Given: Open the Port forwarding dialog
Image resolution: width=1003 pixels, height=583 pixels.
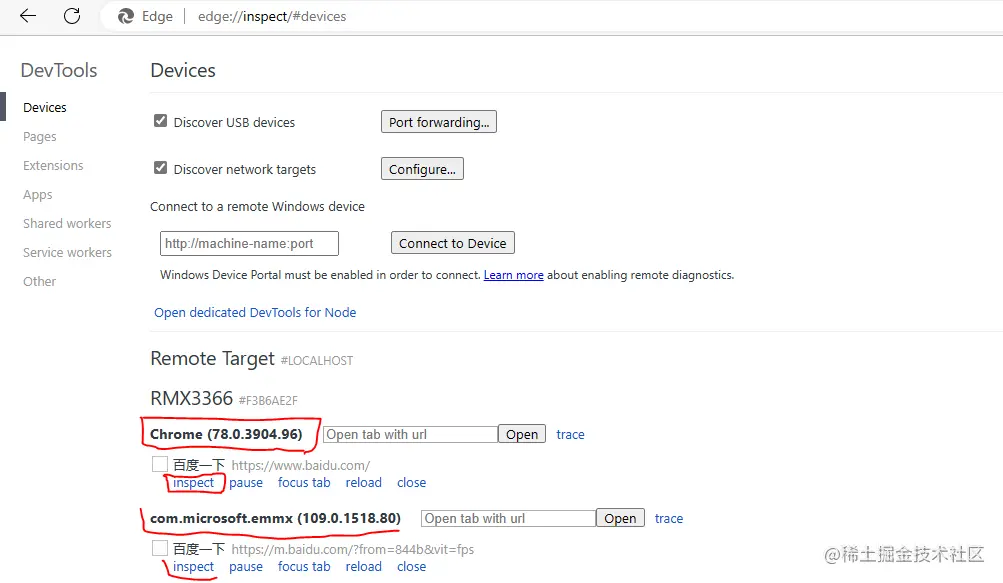Looking at the screenshot, I should tap(439, 122).
